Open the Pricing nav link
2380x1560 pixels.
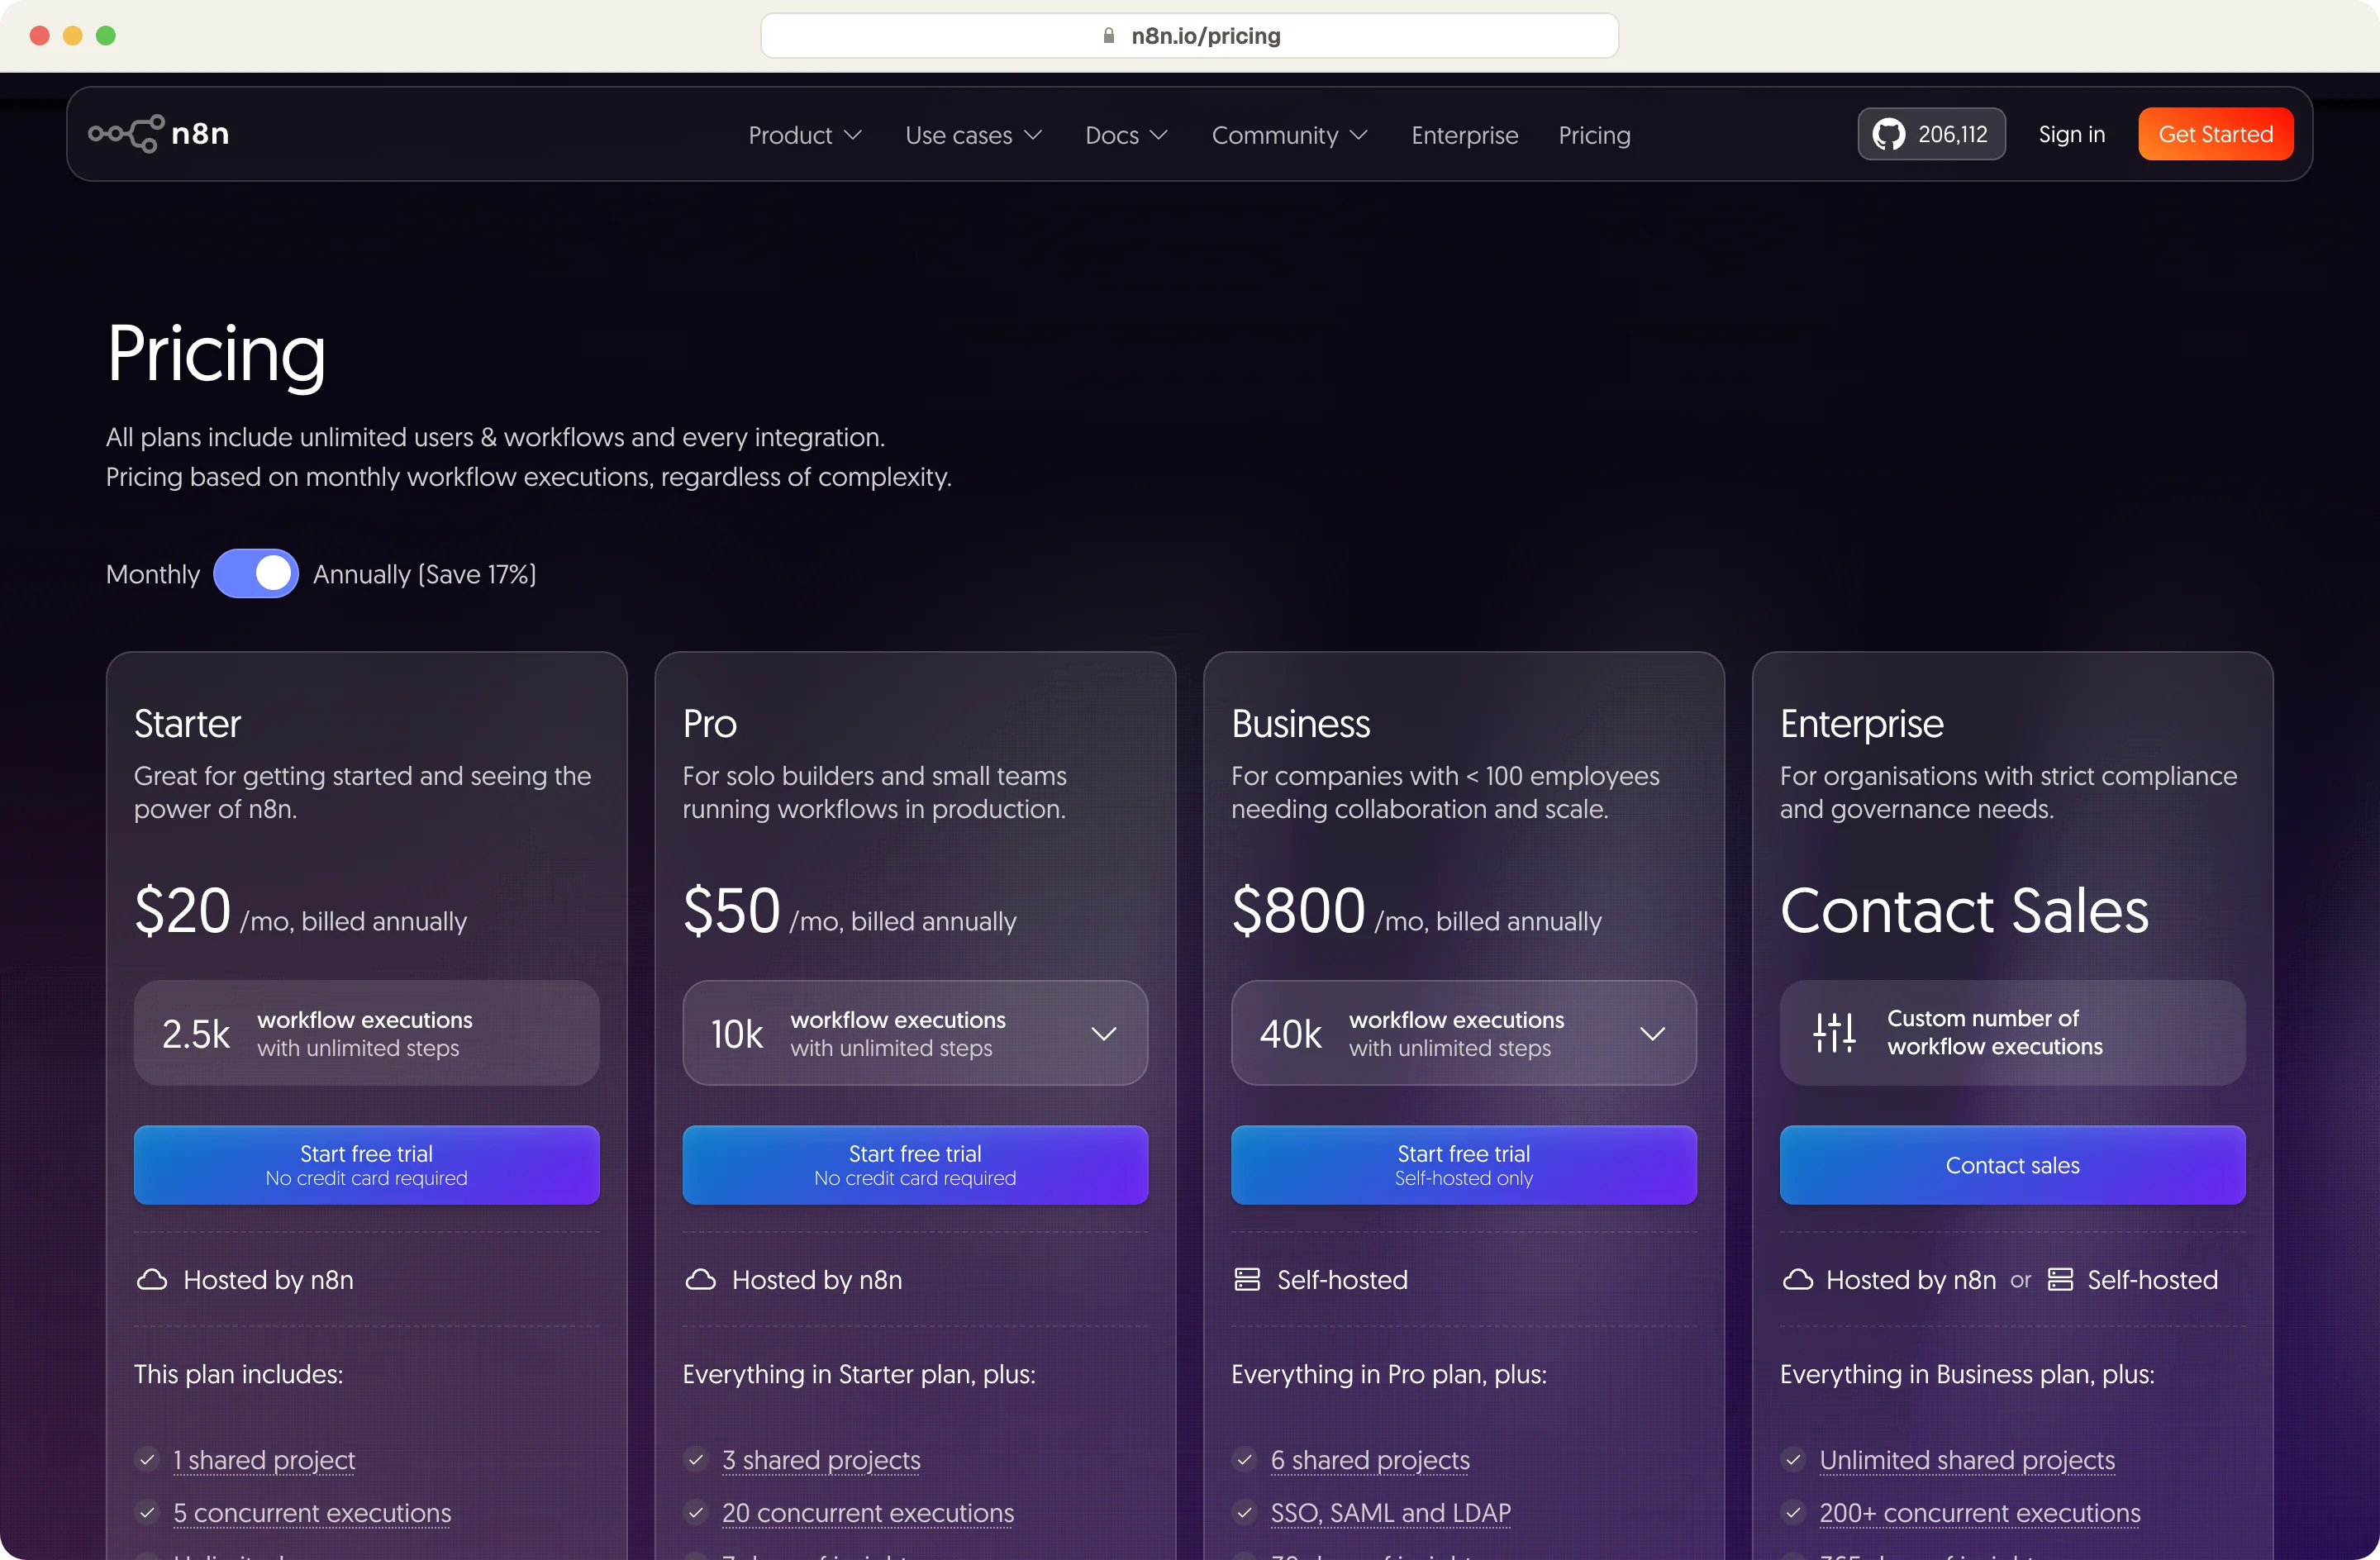[1595, 135]
